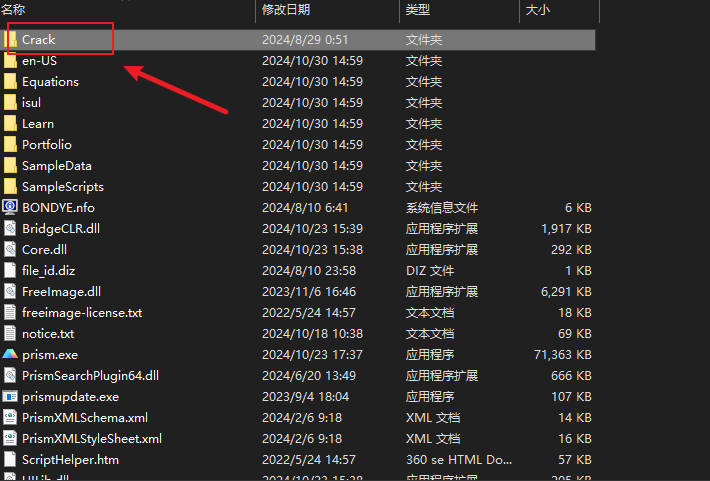This screenshot has height=481, width=710.
Task: Select the notice.txt document icon
Action: pyautogui.click(x=10, y=334)
